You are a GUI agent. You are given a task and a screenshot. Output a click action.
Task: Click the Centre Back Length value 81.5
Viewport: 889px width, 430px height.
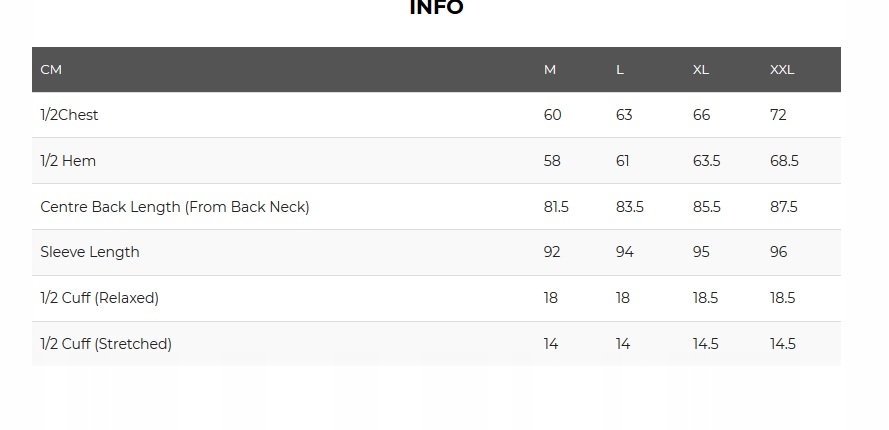pyautogui.click(x=556, y=207)
